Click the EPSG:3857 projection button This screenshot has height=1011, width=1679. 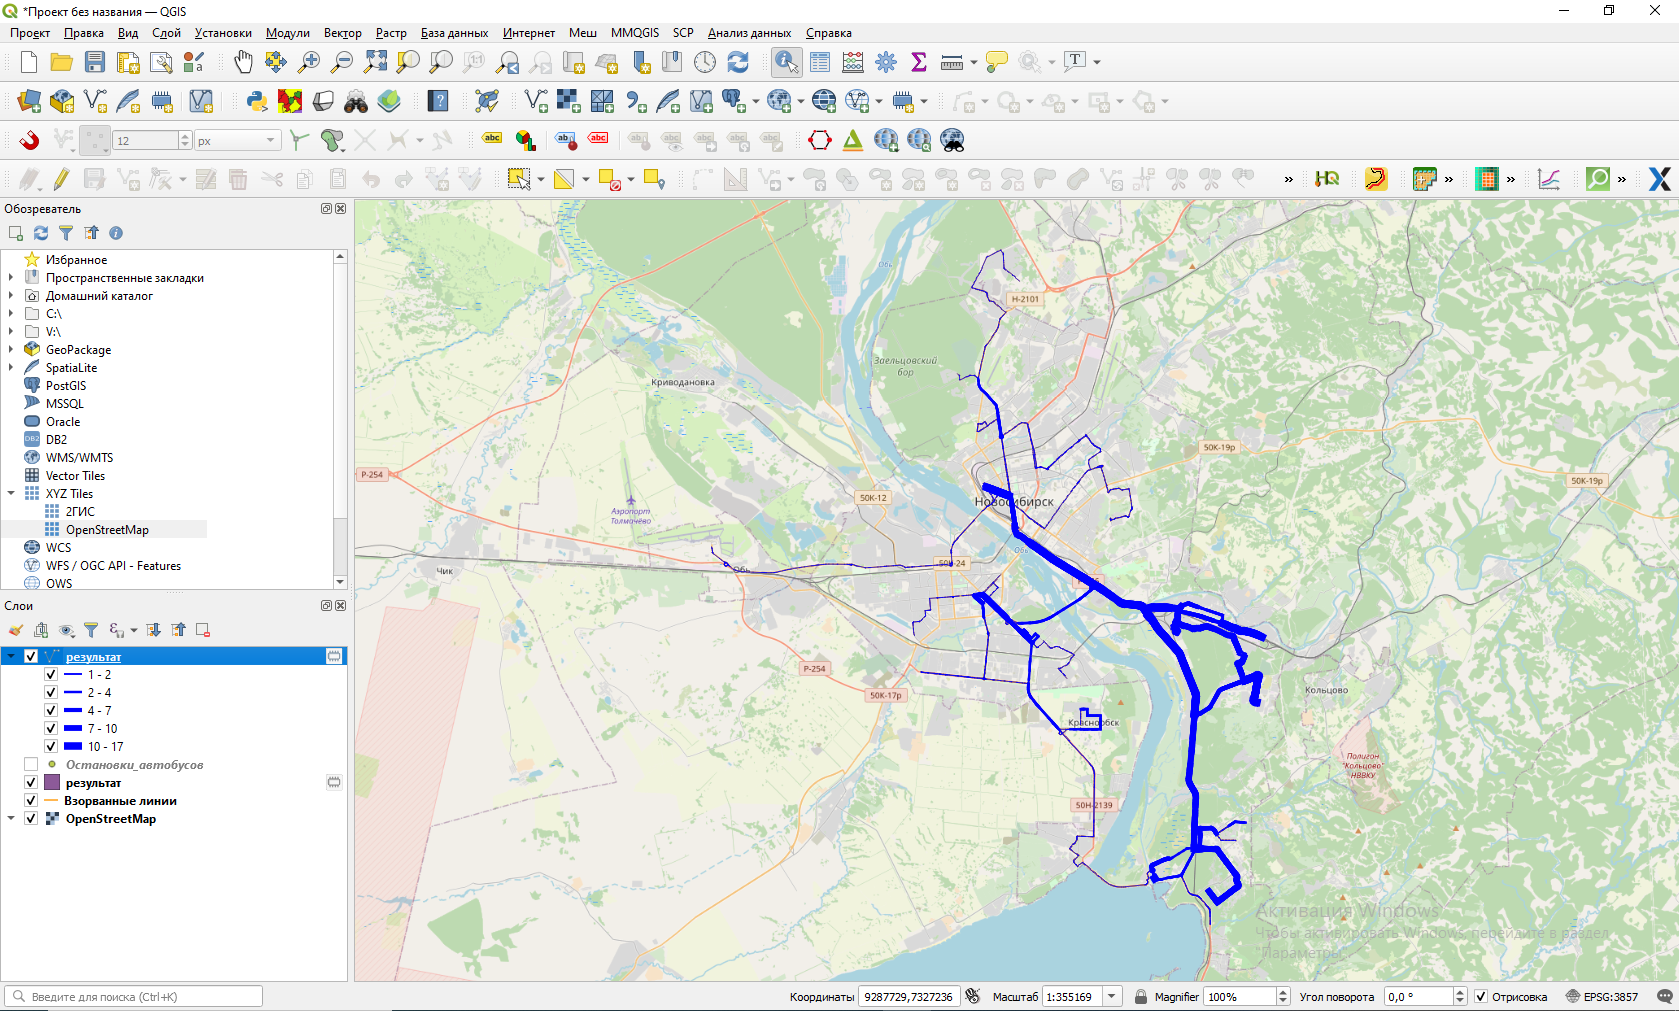coord(1601,997)
